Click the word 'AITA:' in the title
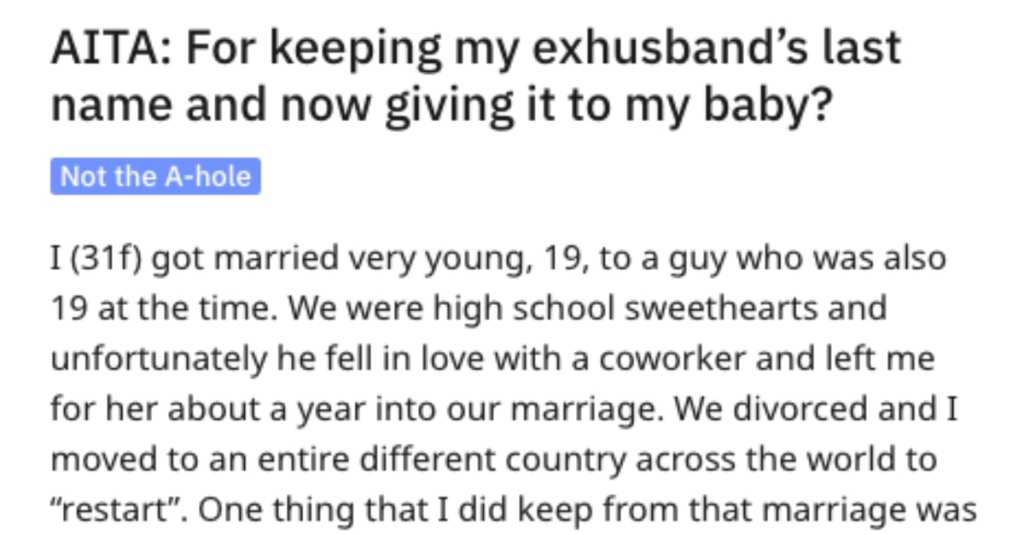1024x535 pixels. [x=112, y=48]
